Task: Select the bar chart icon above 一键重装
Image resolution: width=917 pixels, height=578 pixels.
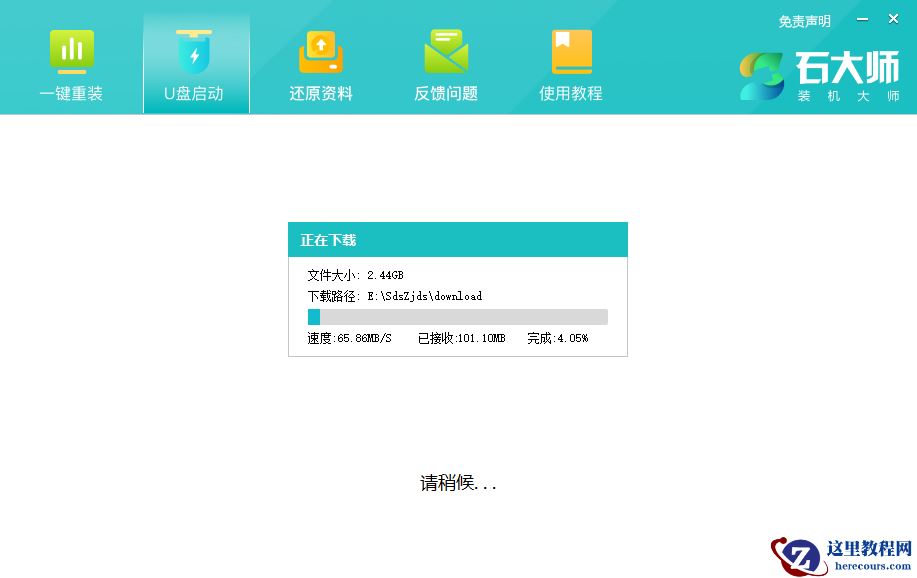Action: point(70,51)
